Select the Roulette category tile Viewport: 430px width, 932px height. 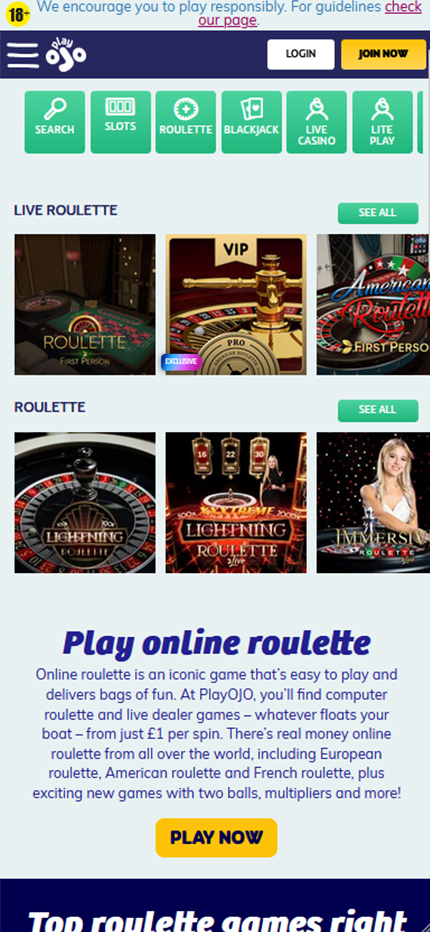(186, 122)
